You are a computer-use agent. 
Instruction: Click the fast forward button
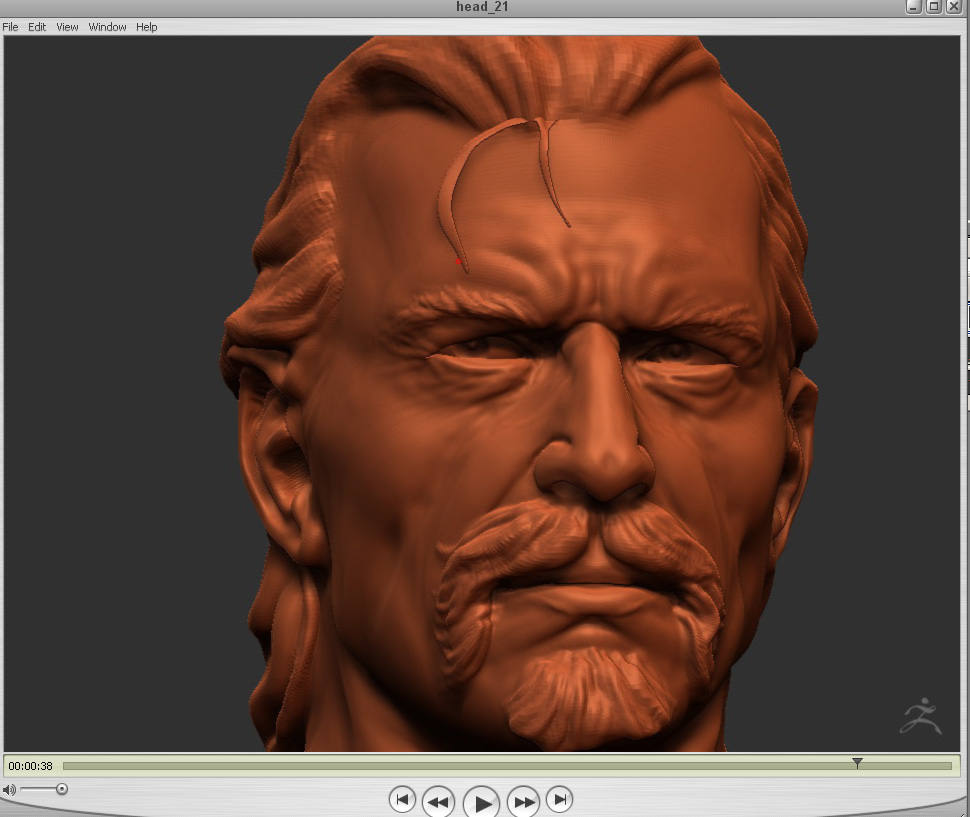coord(524,800)
